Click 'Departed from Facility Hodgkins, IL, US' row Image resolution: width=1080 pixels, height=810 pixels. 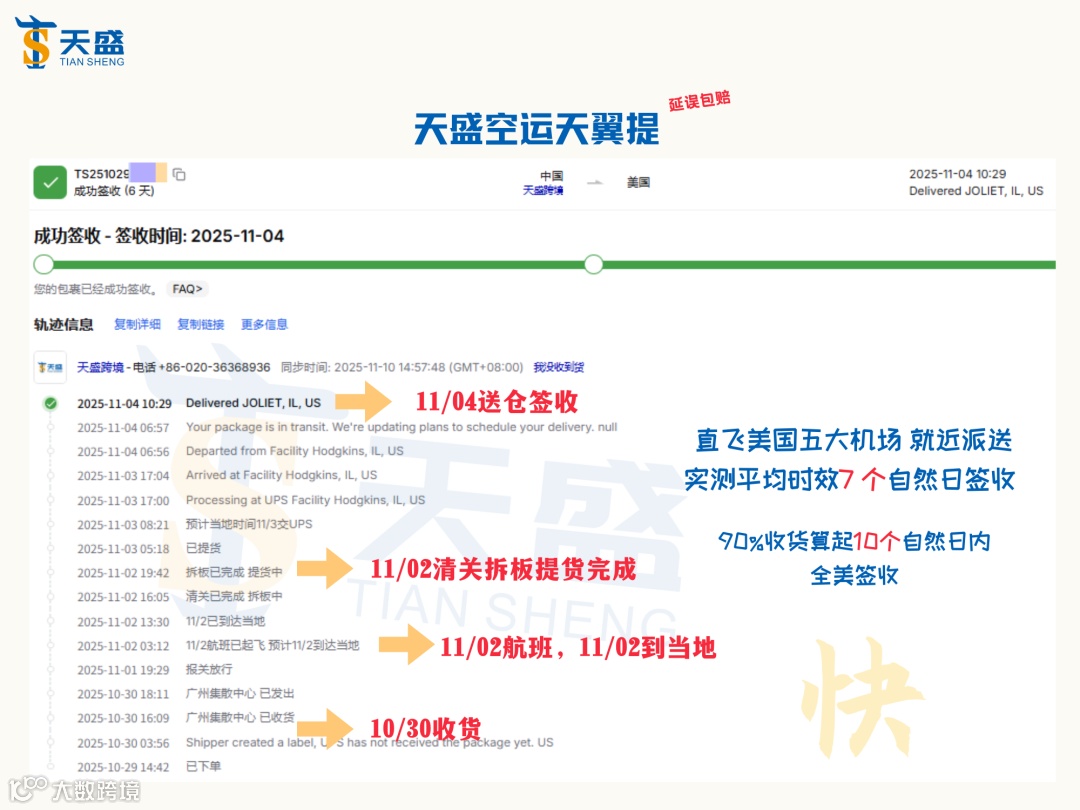[x=240, y=451]
